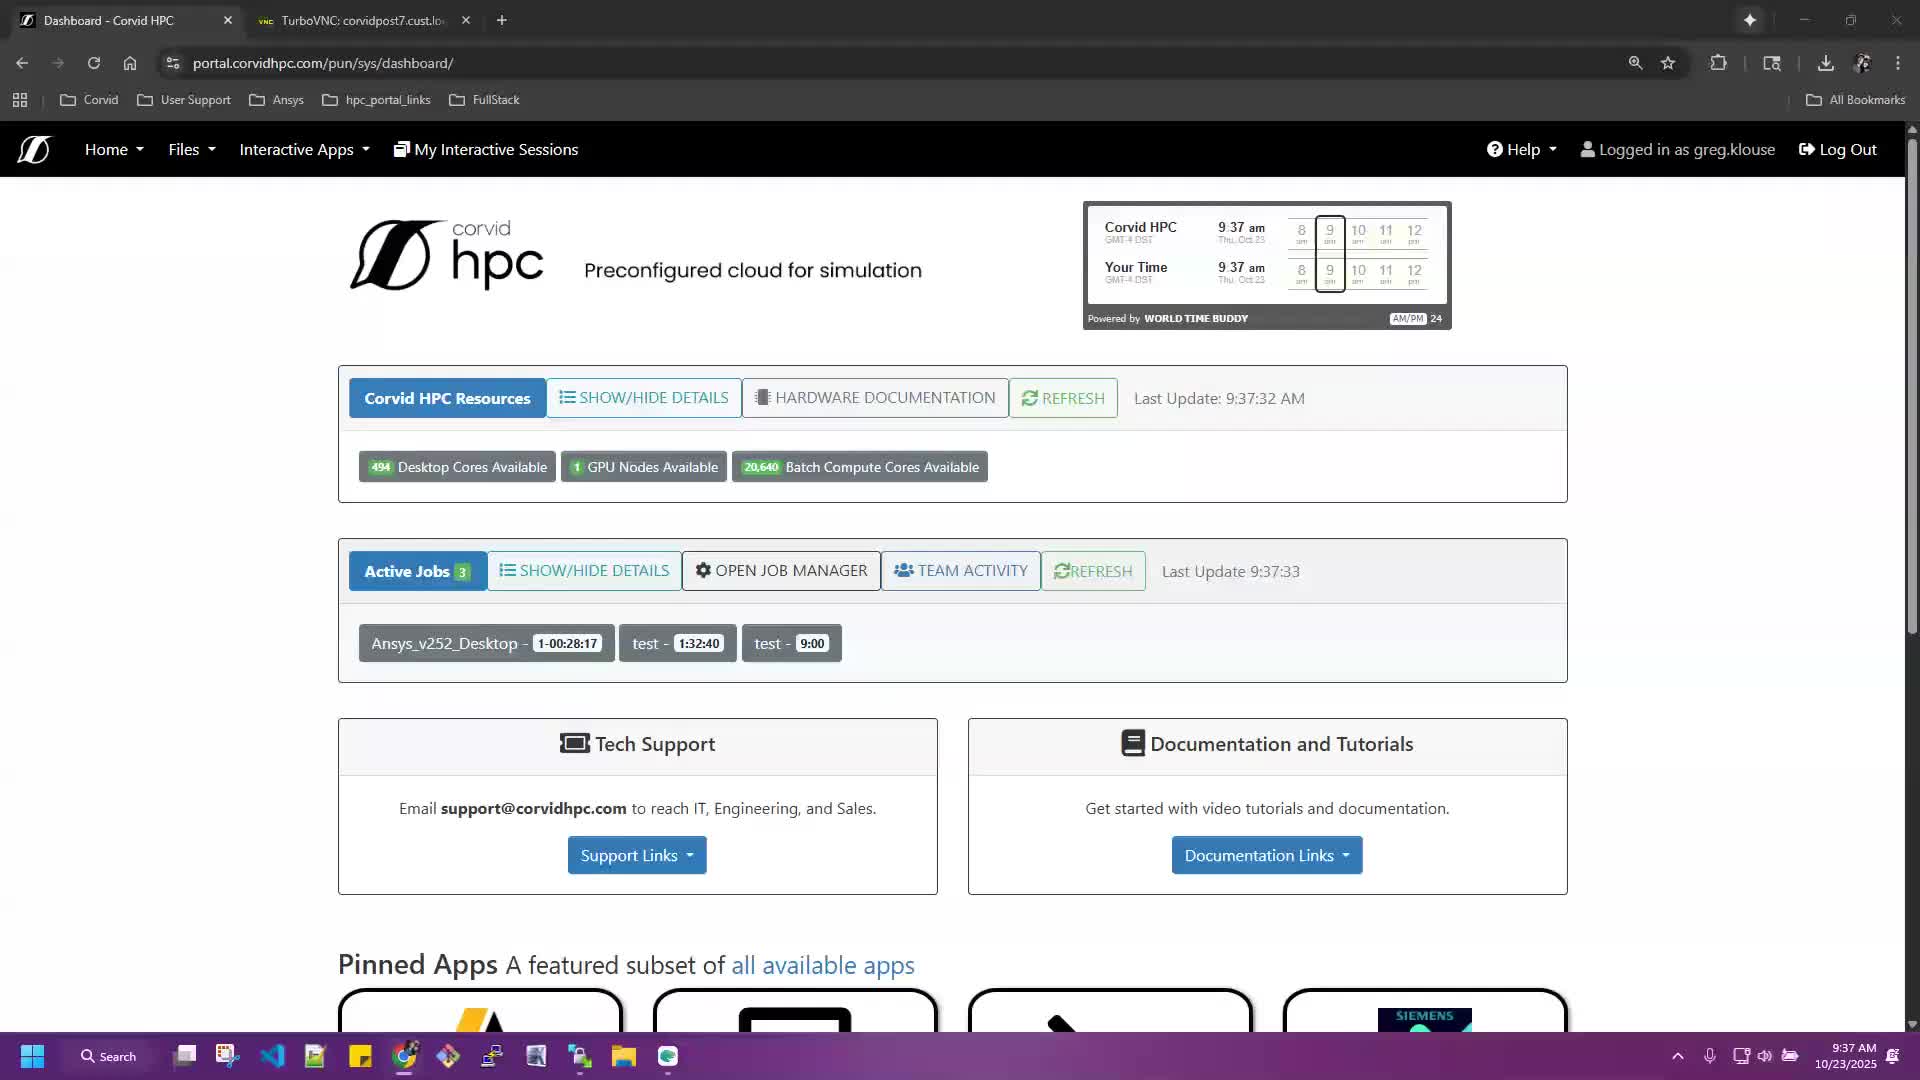Reload the dashboard page
The height and width of the screenshot is (1080, 1920).
click(x=94, y=63)
